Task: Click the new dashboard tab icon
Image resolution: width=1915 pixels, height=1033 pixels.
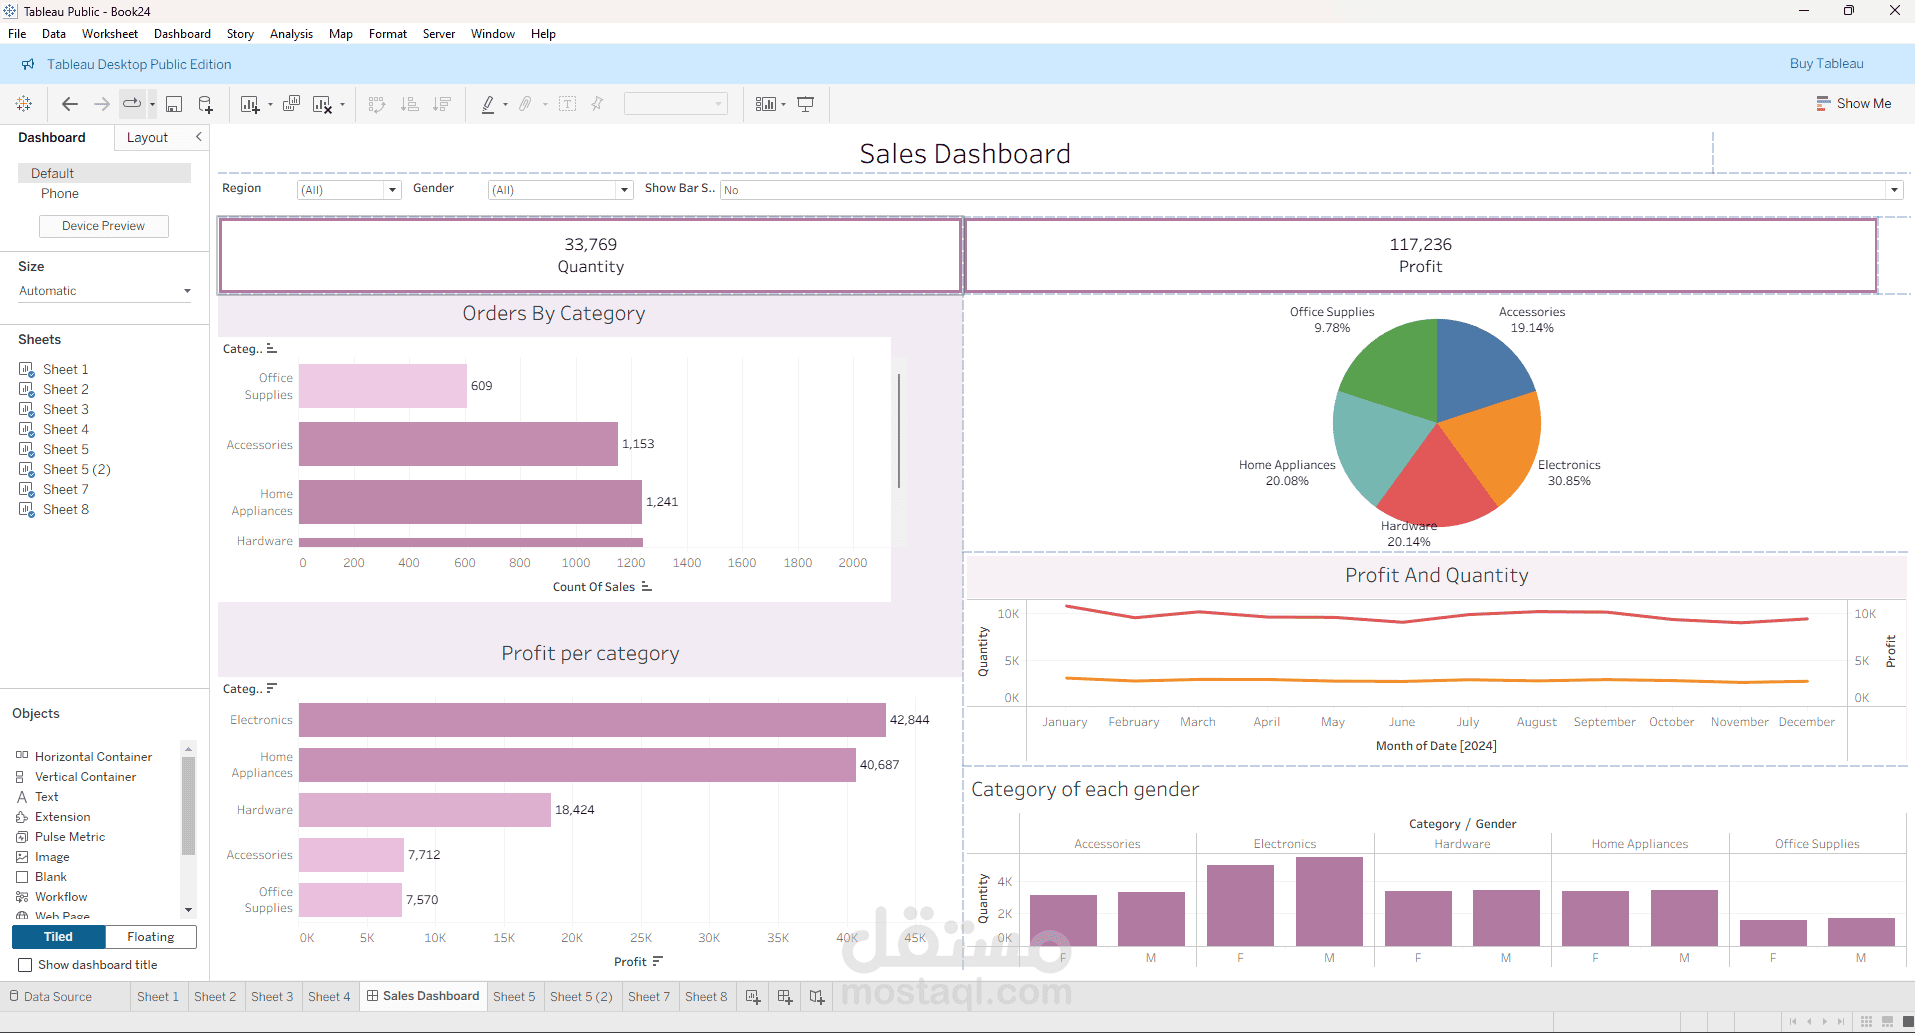Action: coord(785,997)
